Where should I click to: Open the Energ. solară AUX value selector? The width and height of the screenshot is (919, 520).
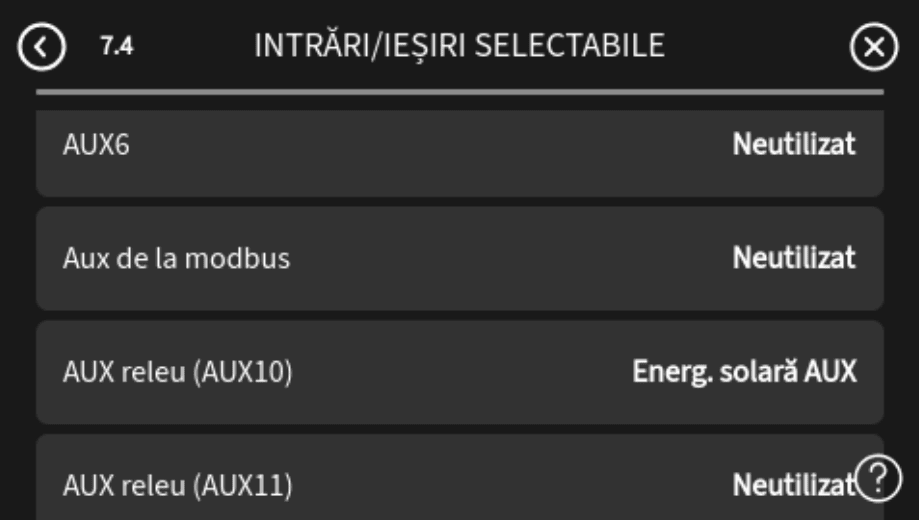click(744, 373)
